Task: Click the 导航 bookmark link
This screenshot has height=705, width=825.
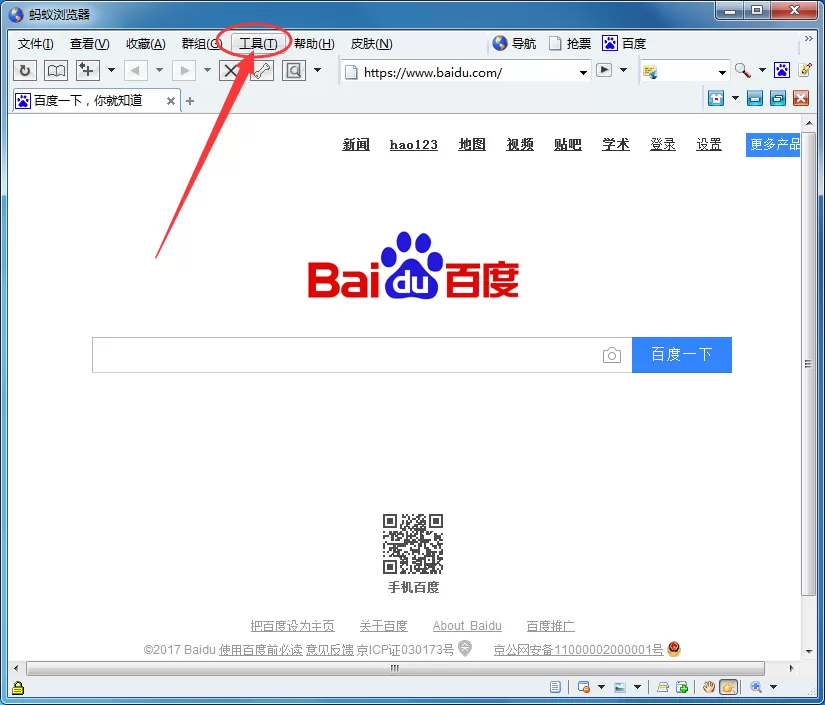Action: (515, 44)
